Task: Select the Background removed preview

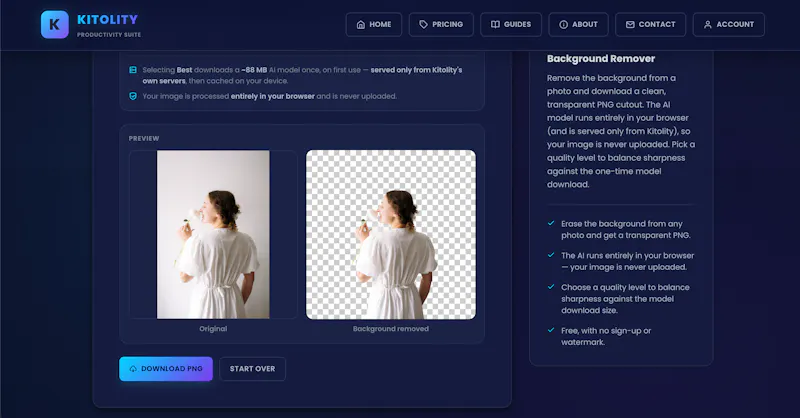Action: [391, 234]
